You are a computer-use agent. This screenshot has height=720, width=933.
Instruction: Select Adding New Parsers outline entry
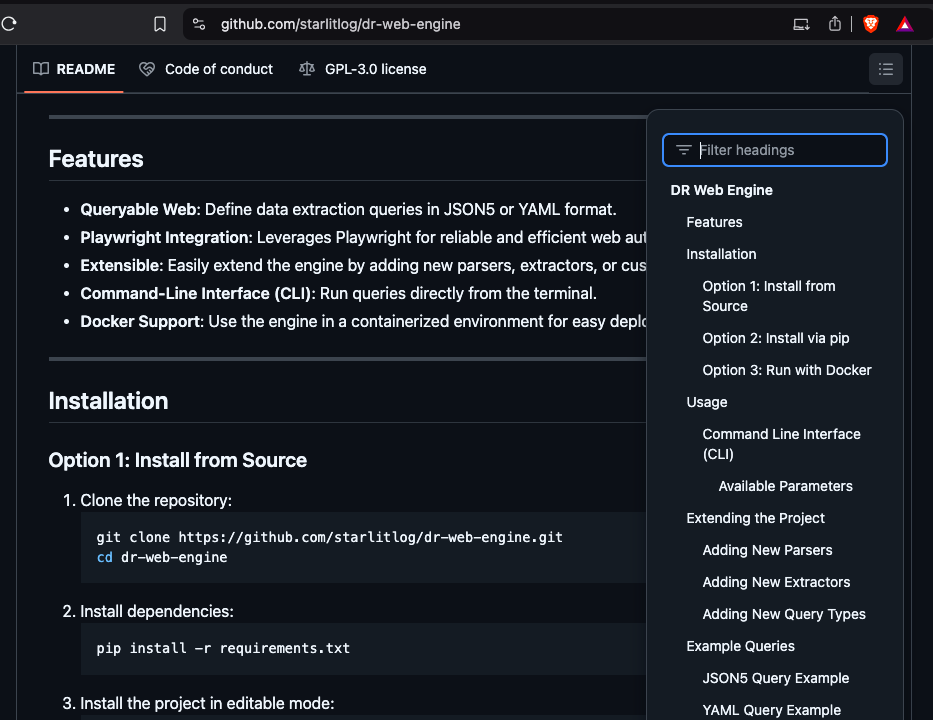point(767,550)
